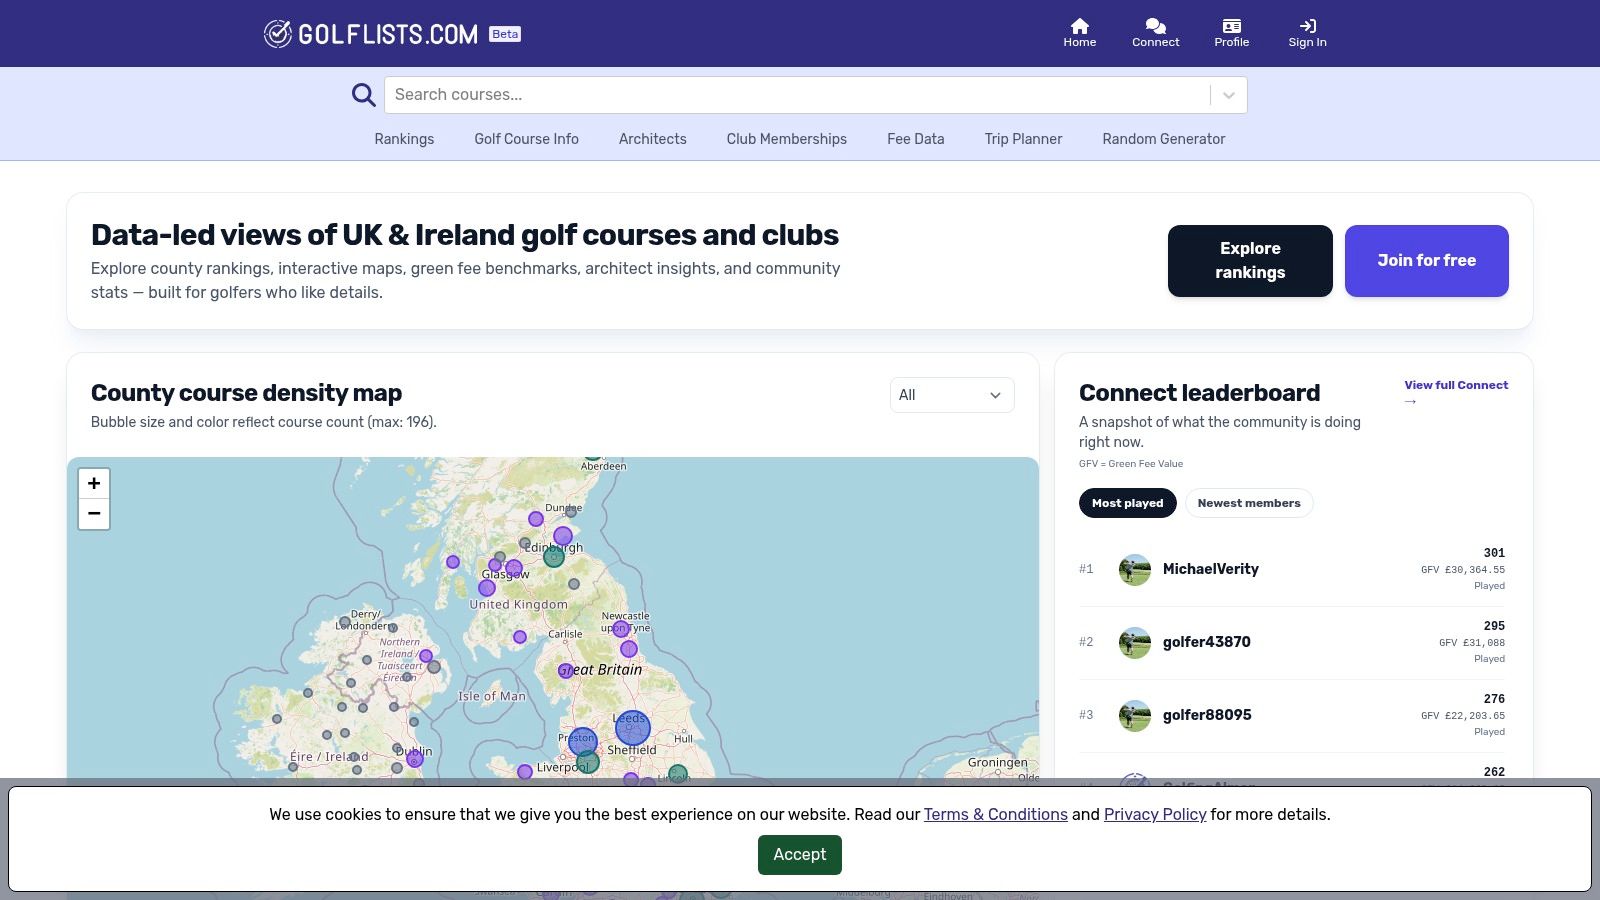The image size is (1600, 900).
Task: Open MichaelVerity's avatar
Action: [x=1135, y=570]
